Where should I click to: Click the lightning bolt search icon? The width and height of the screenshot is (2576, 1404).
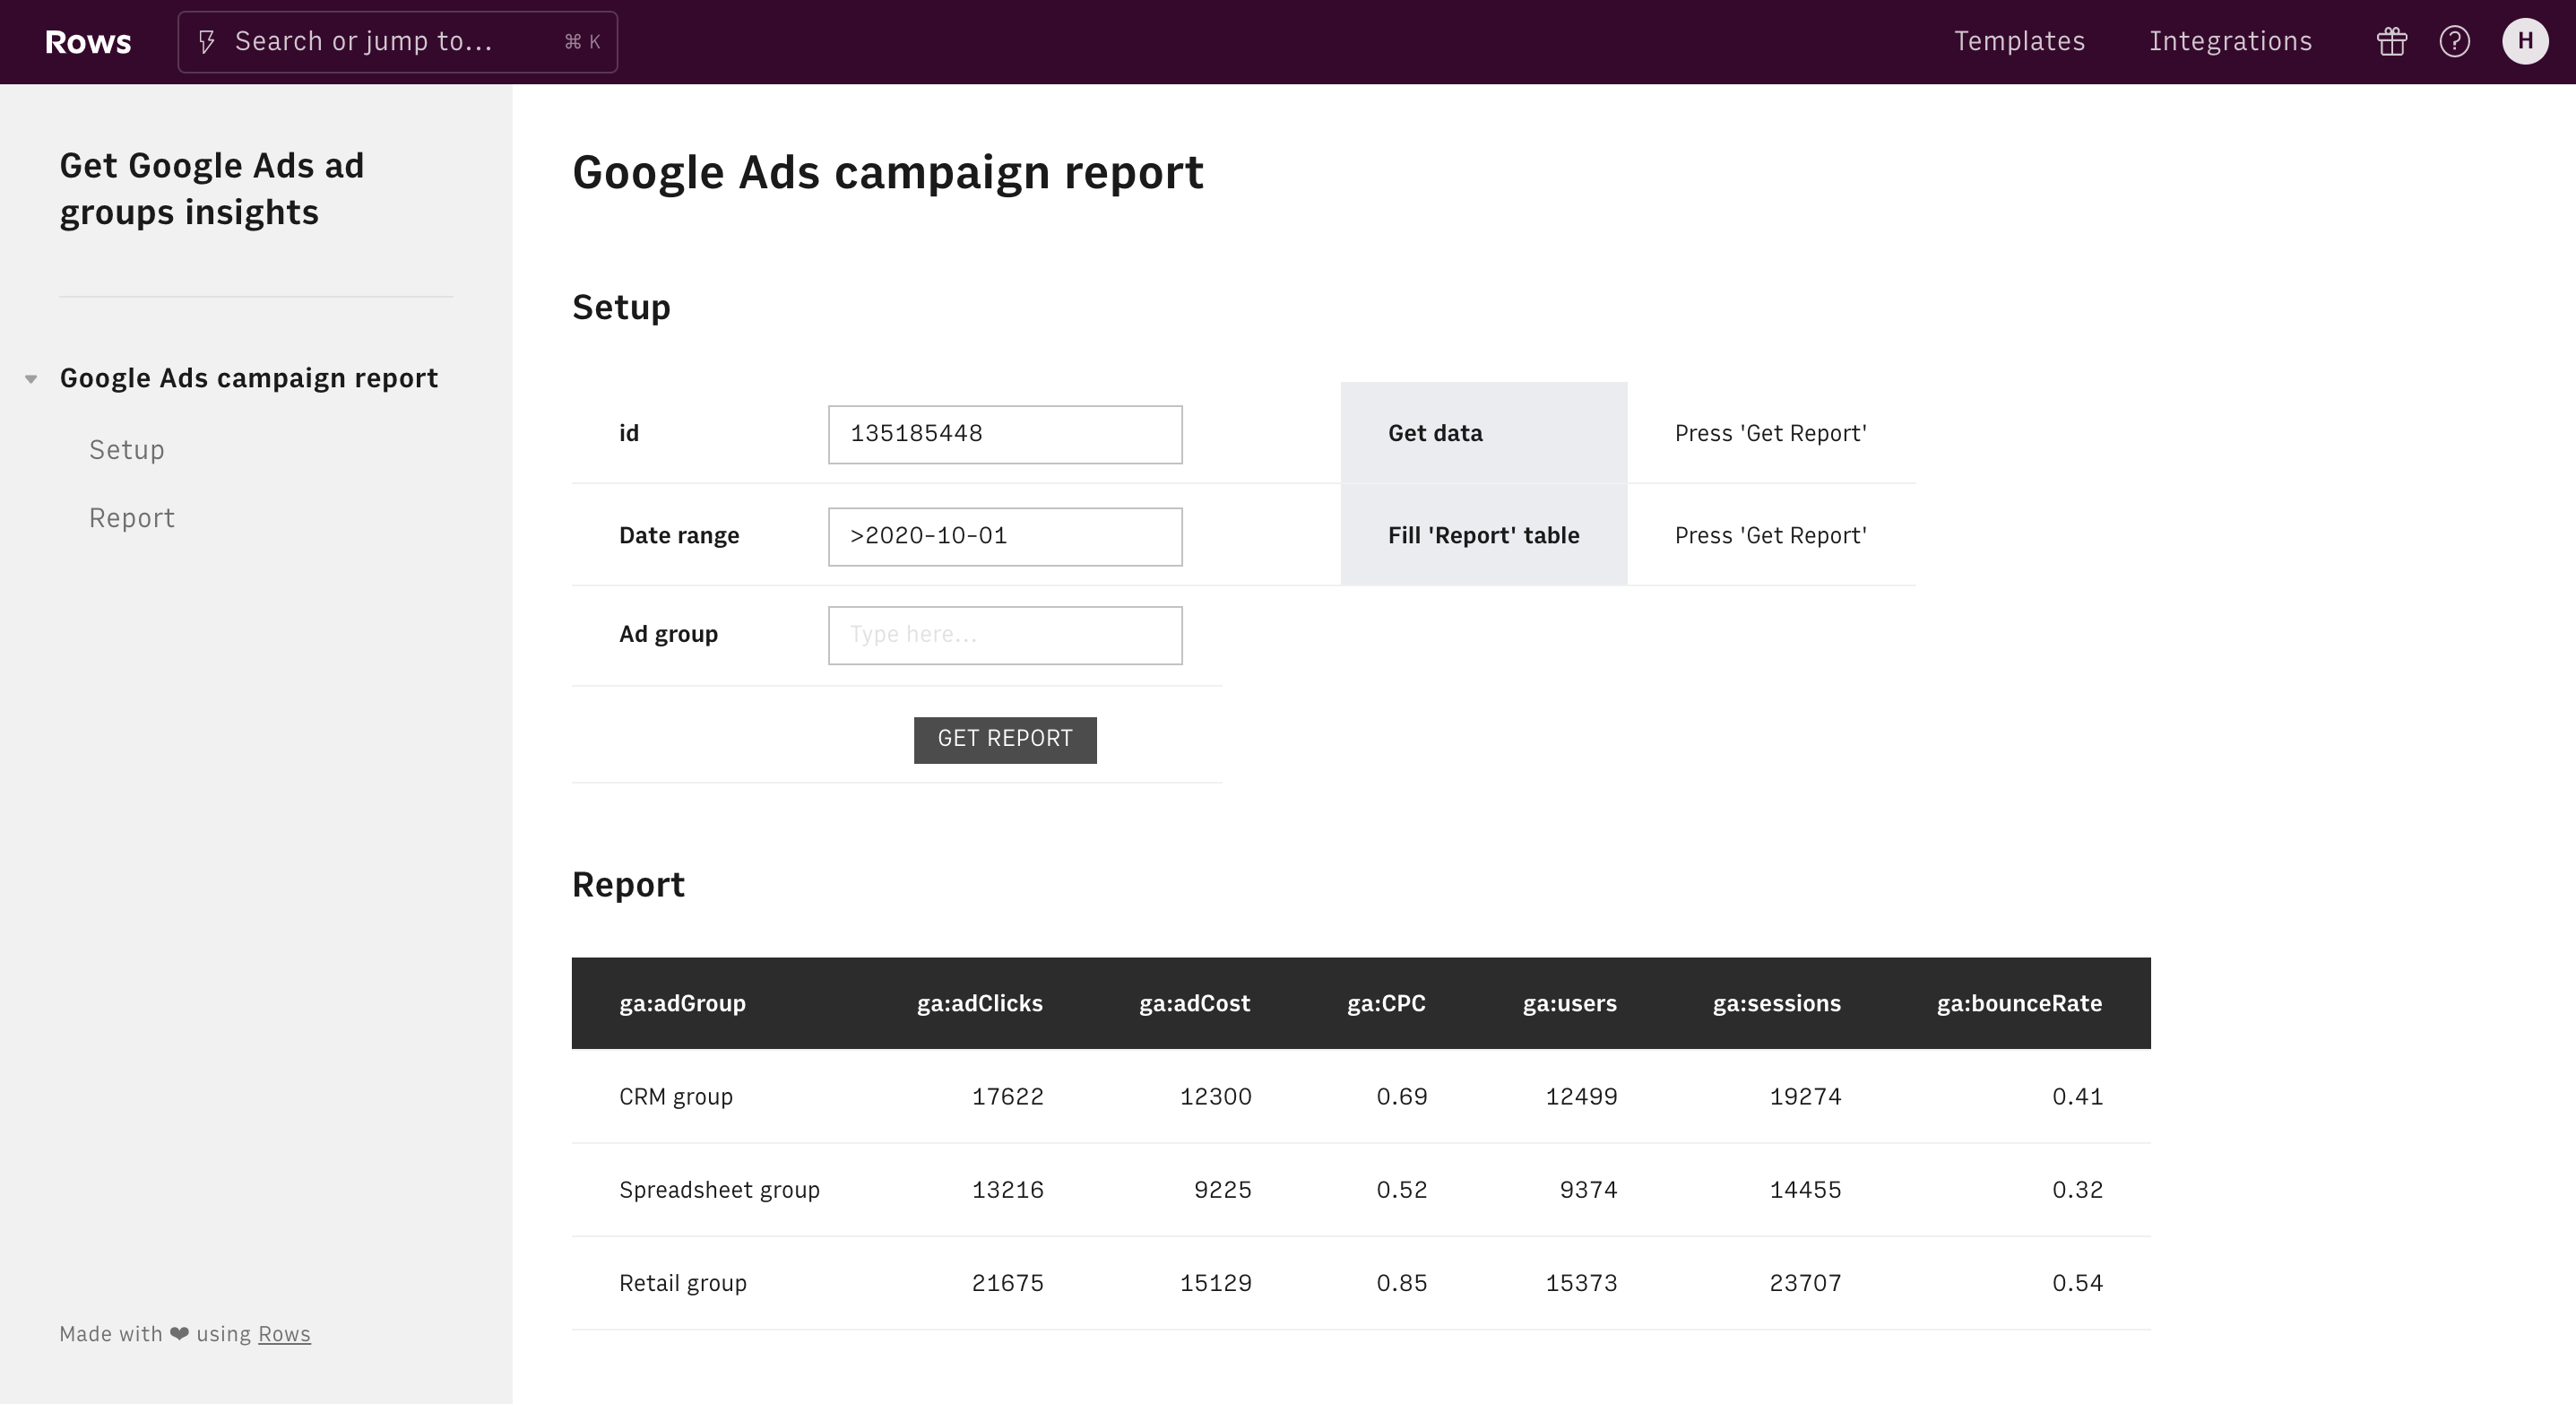pos(207,42)
